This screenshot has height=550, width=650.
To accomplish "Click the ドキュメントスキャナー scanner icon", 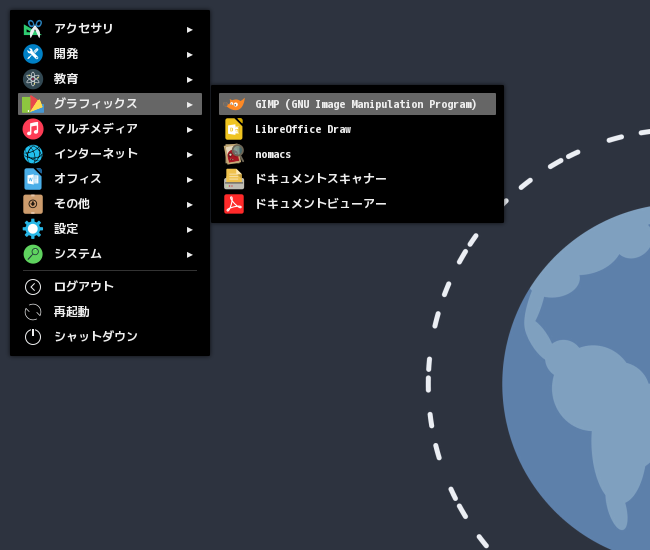I will (x=234, y=179).
